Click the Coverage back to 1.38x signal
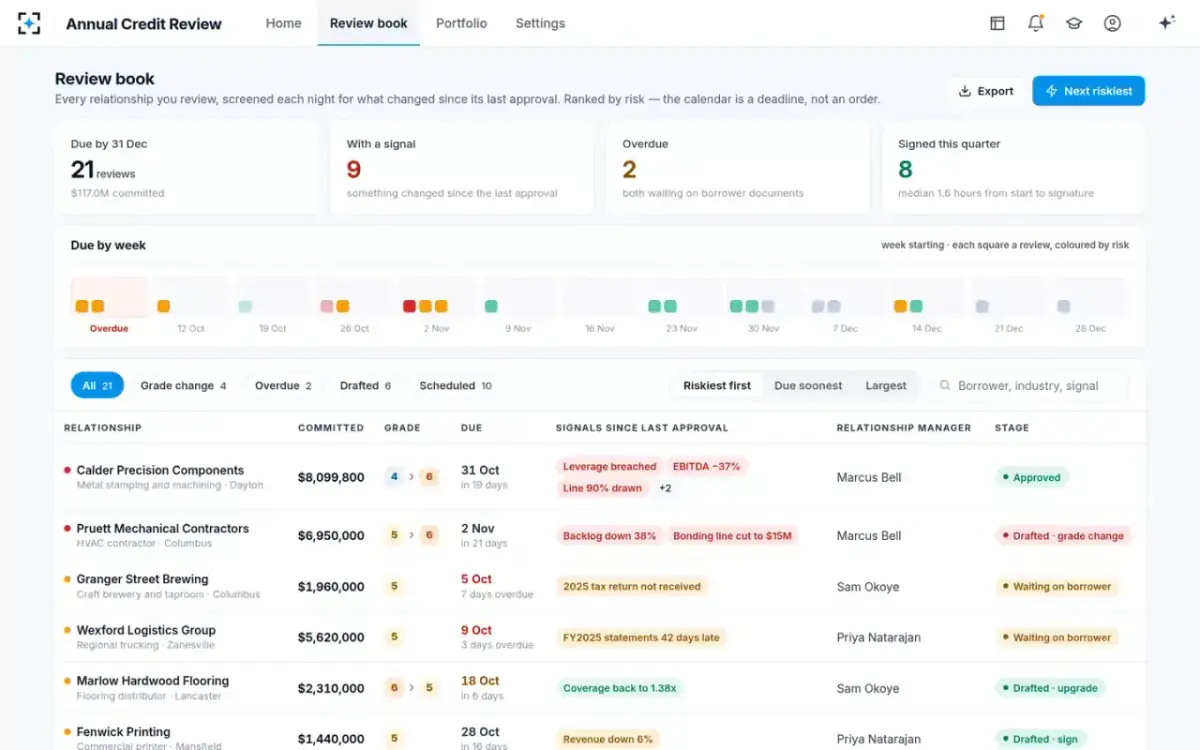Image resolution: width=1200 pixels, height=750 pixels. 619,688
